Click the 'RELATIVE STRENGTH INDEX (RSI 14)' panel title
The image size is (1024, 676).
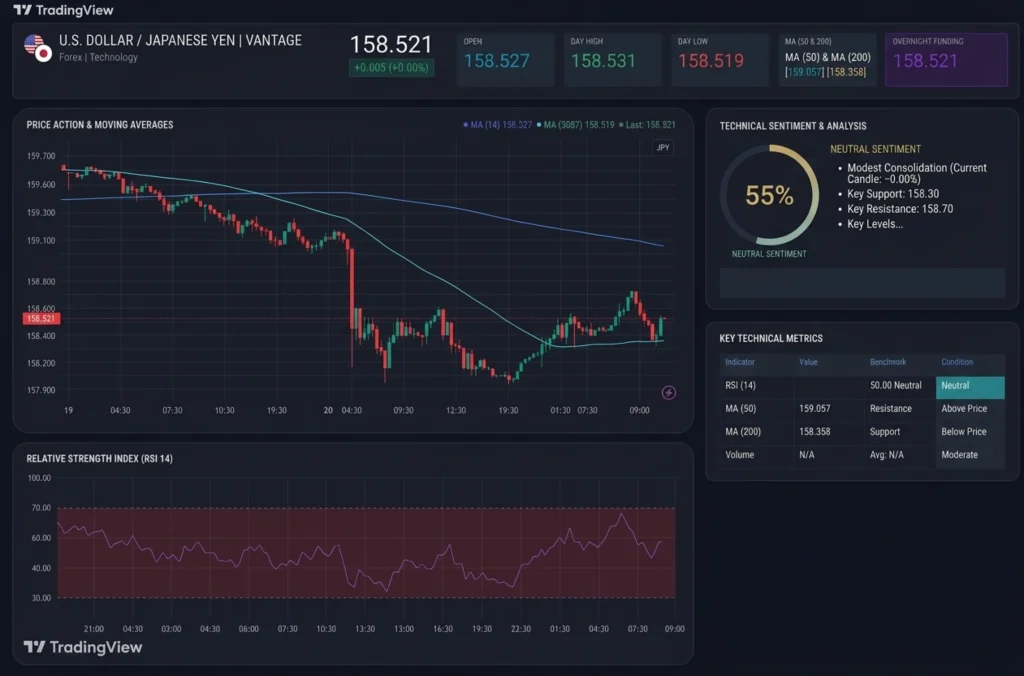[99, 459]
